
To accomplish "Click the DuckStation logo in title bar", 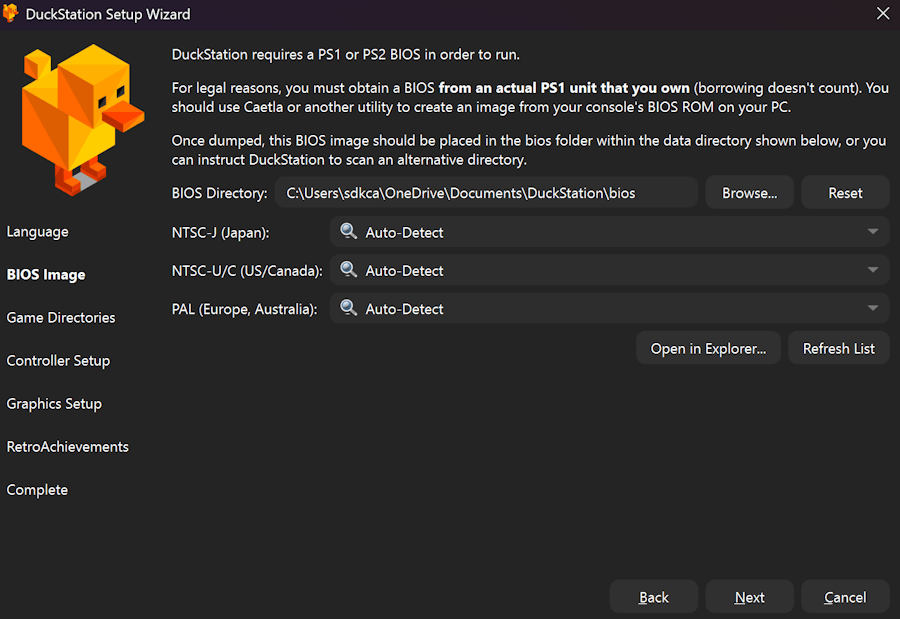I will point(11,14).
